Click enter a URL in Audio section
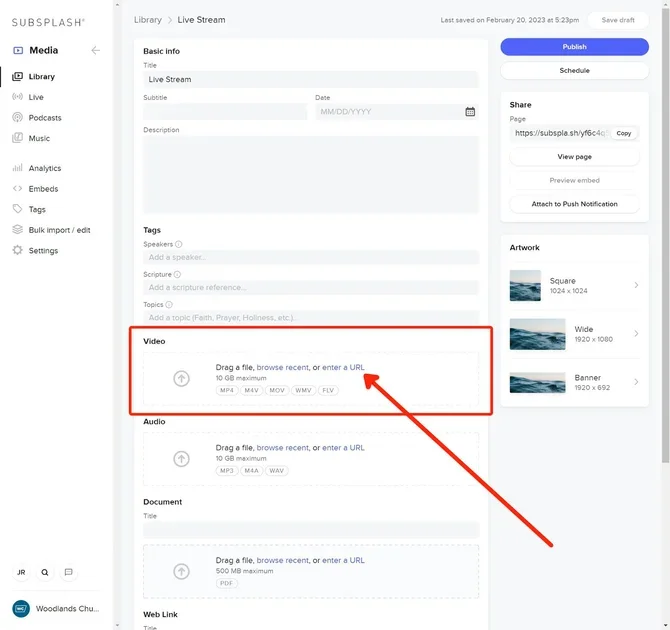The width and height of the screenshot is (670, 630). click(x=343, y=447)
